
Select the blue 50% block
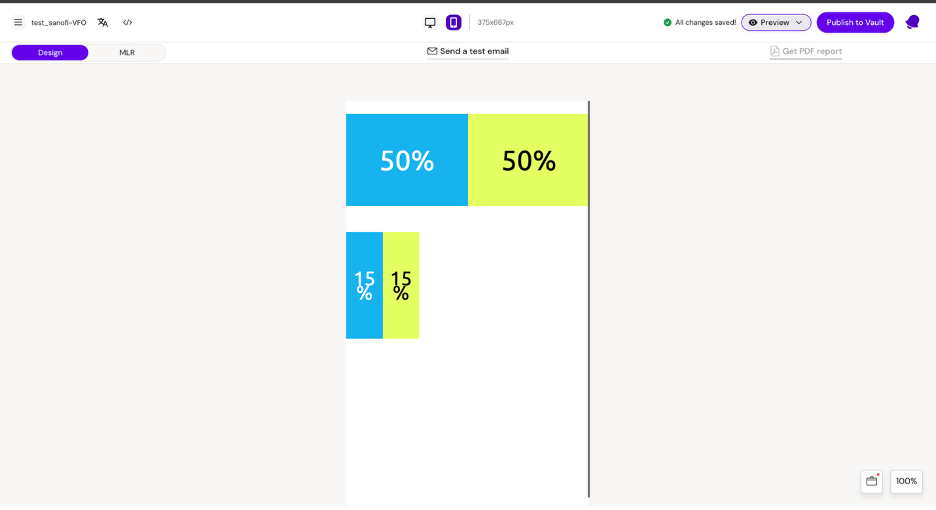tap(407, 160)
